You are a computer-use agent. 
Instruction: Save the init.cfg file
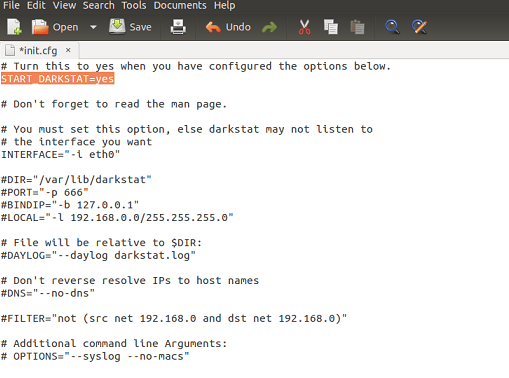pos(130,27)
